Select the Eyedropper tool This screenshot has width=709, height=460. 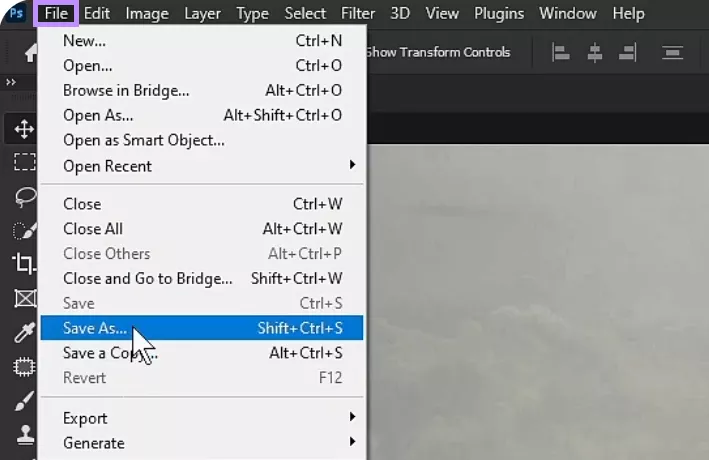23,332
